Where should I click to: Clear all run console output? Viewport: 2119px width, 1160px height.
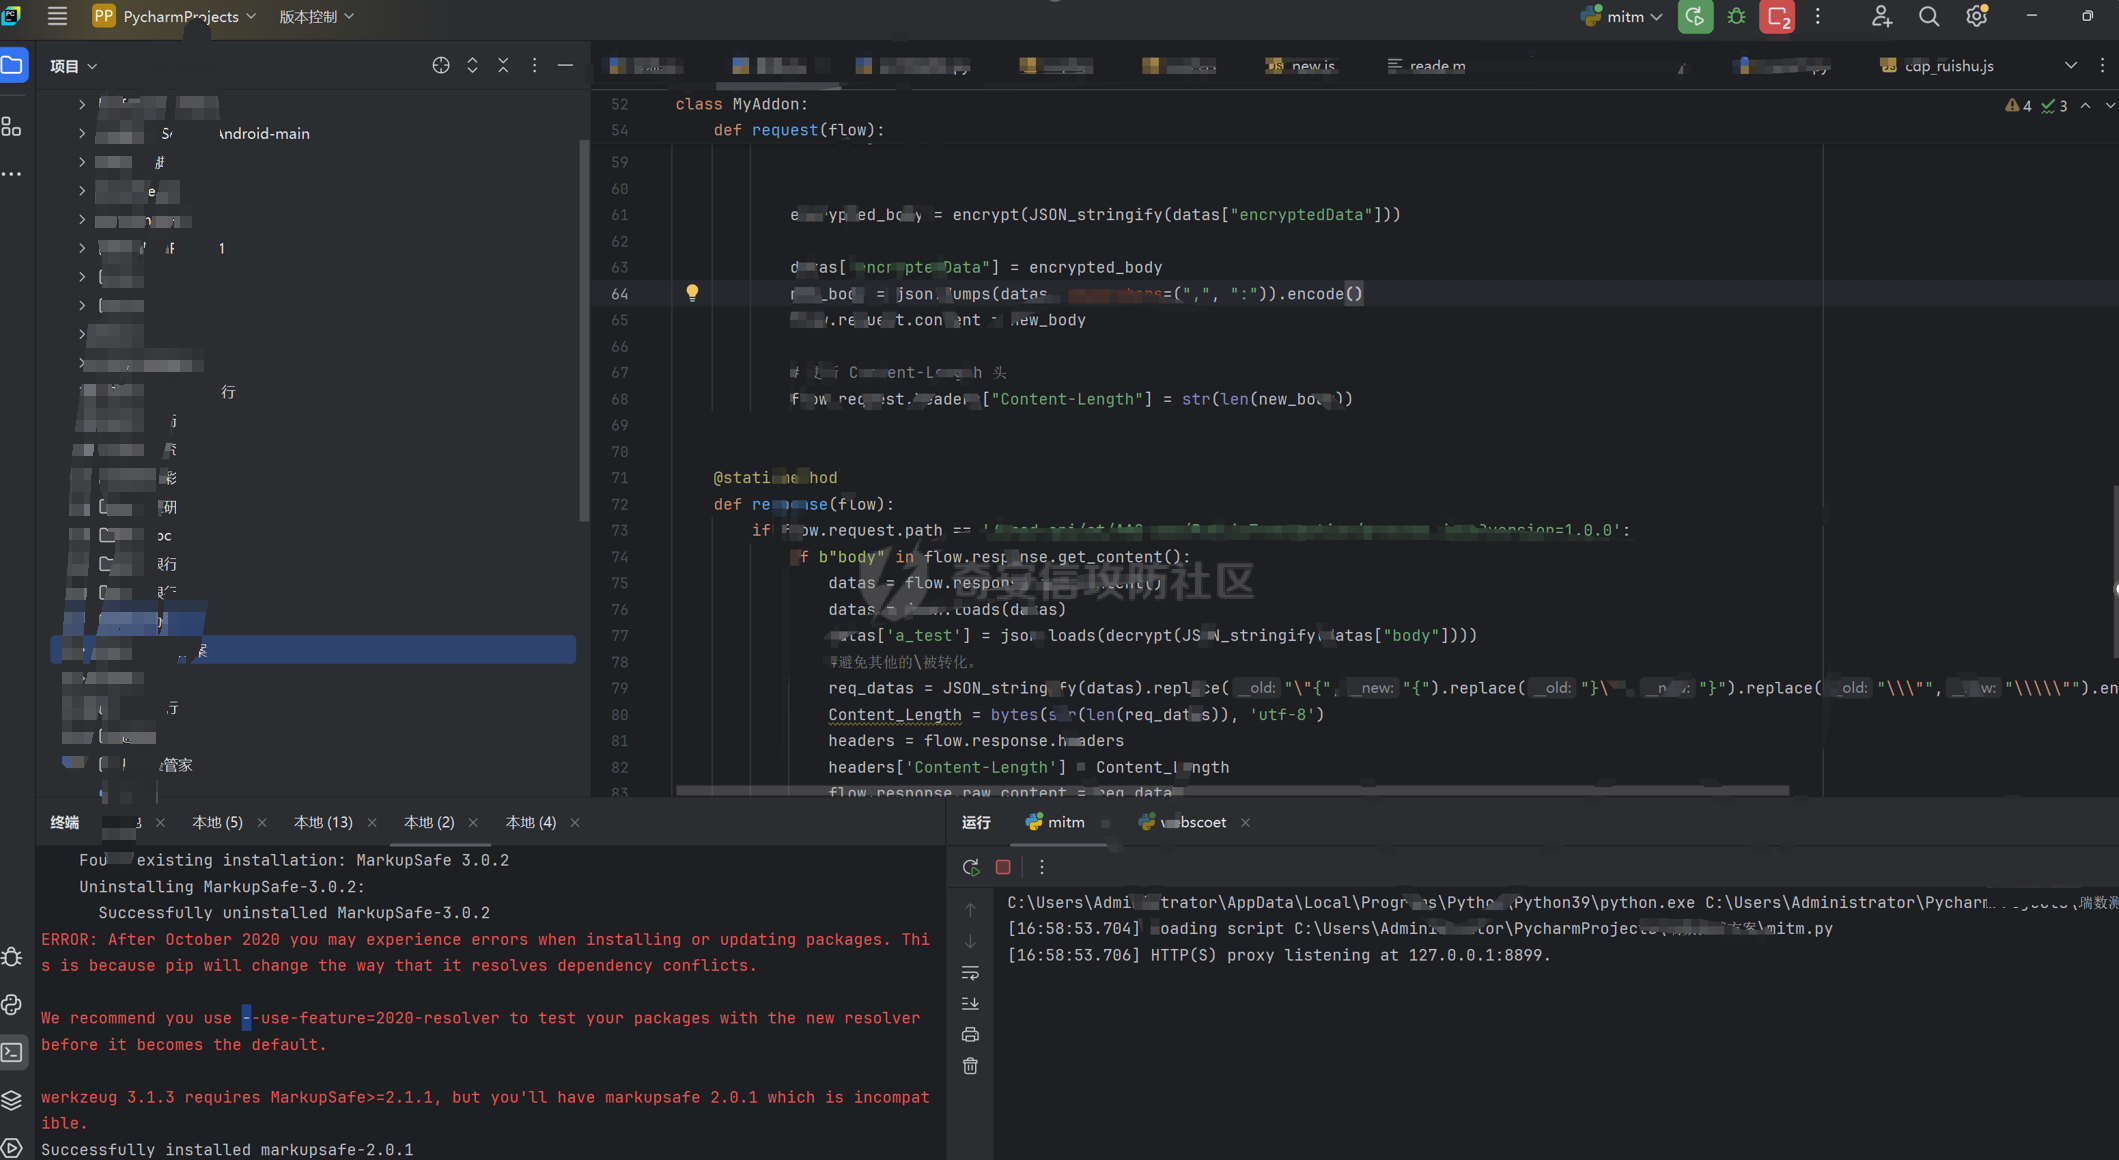970,1066
